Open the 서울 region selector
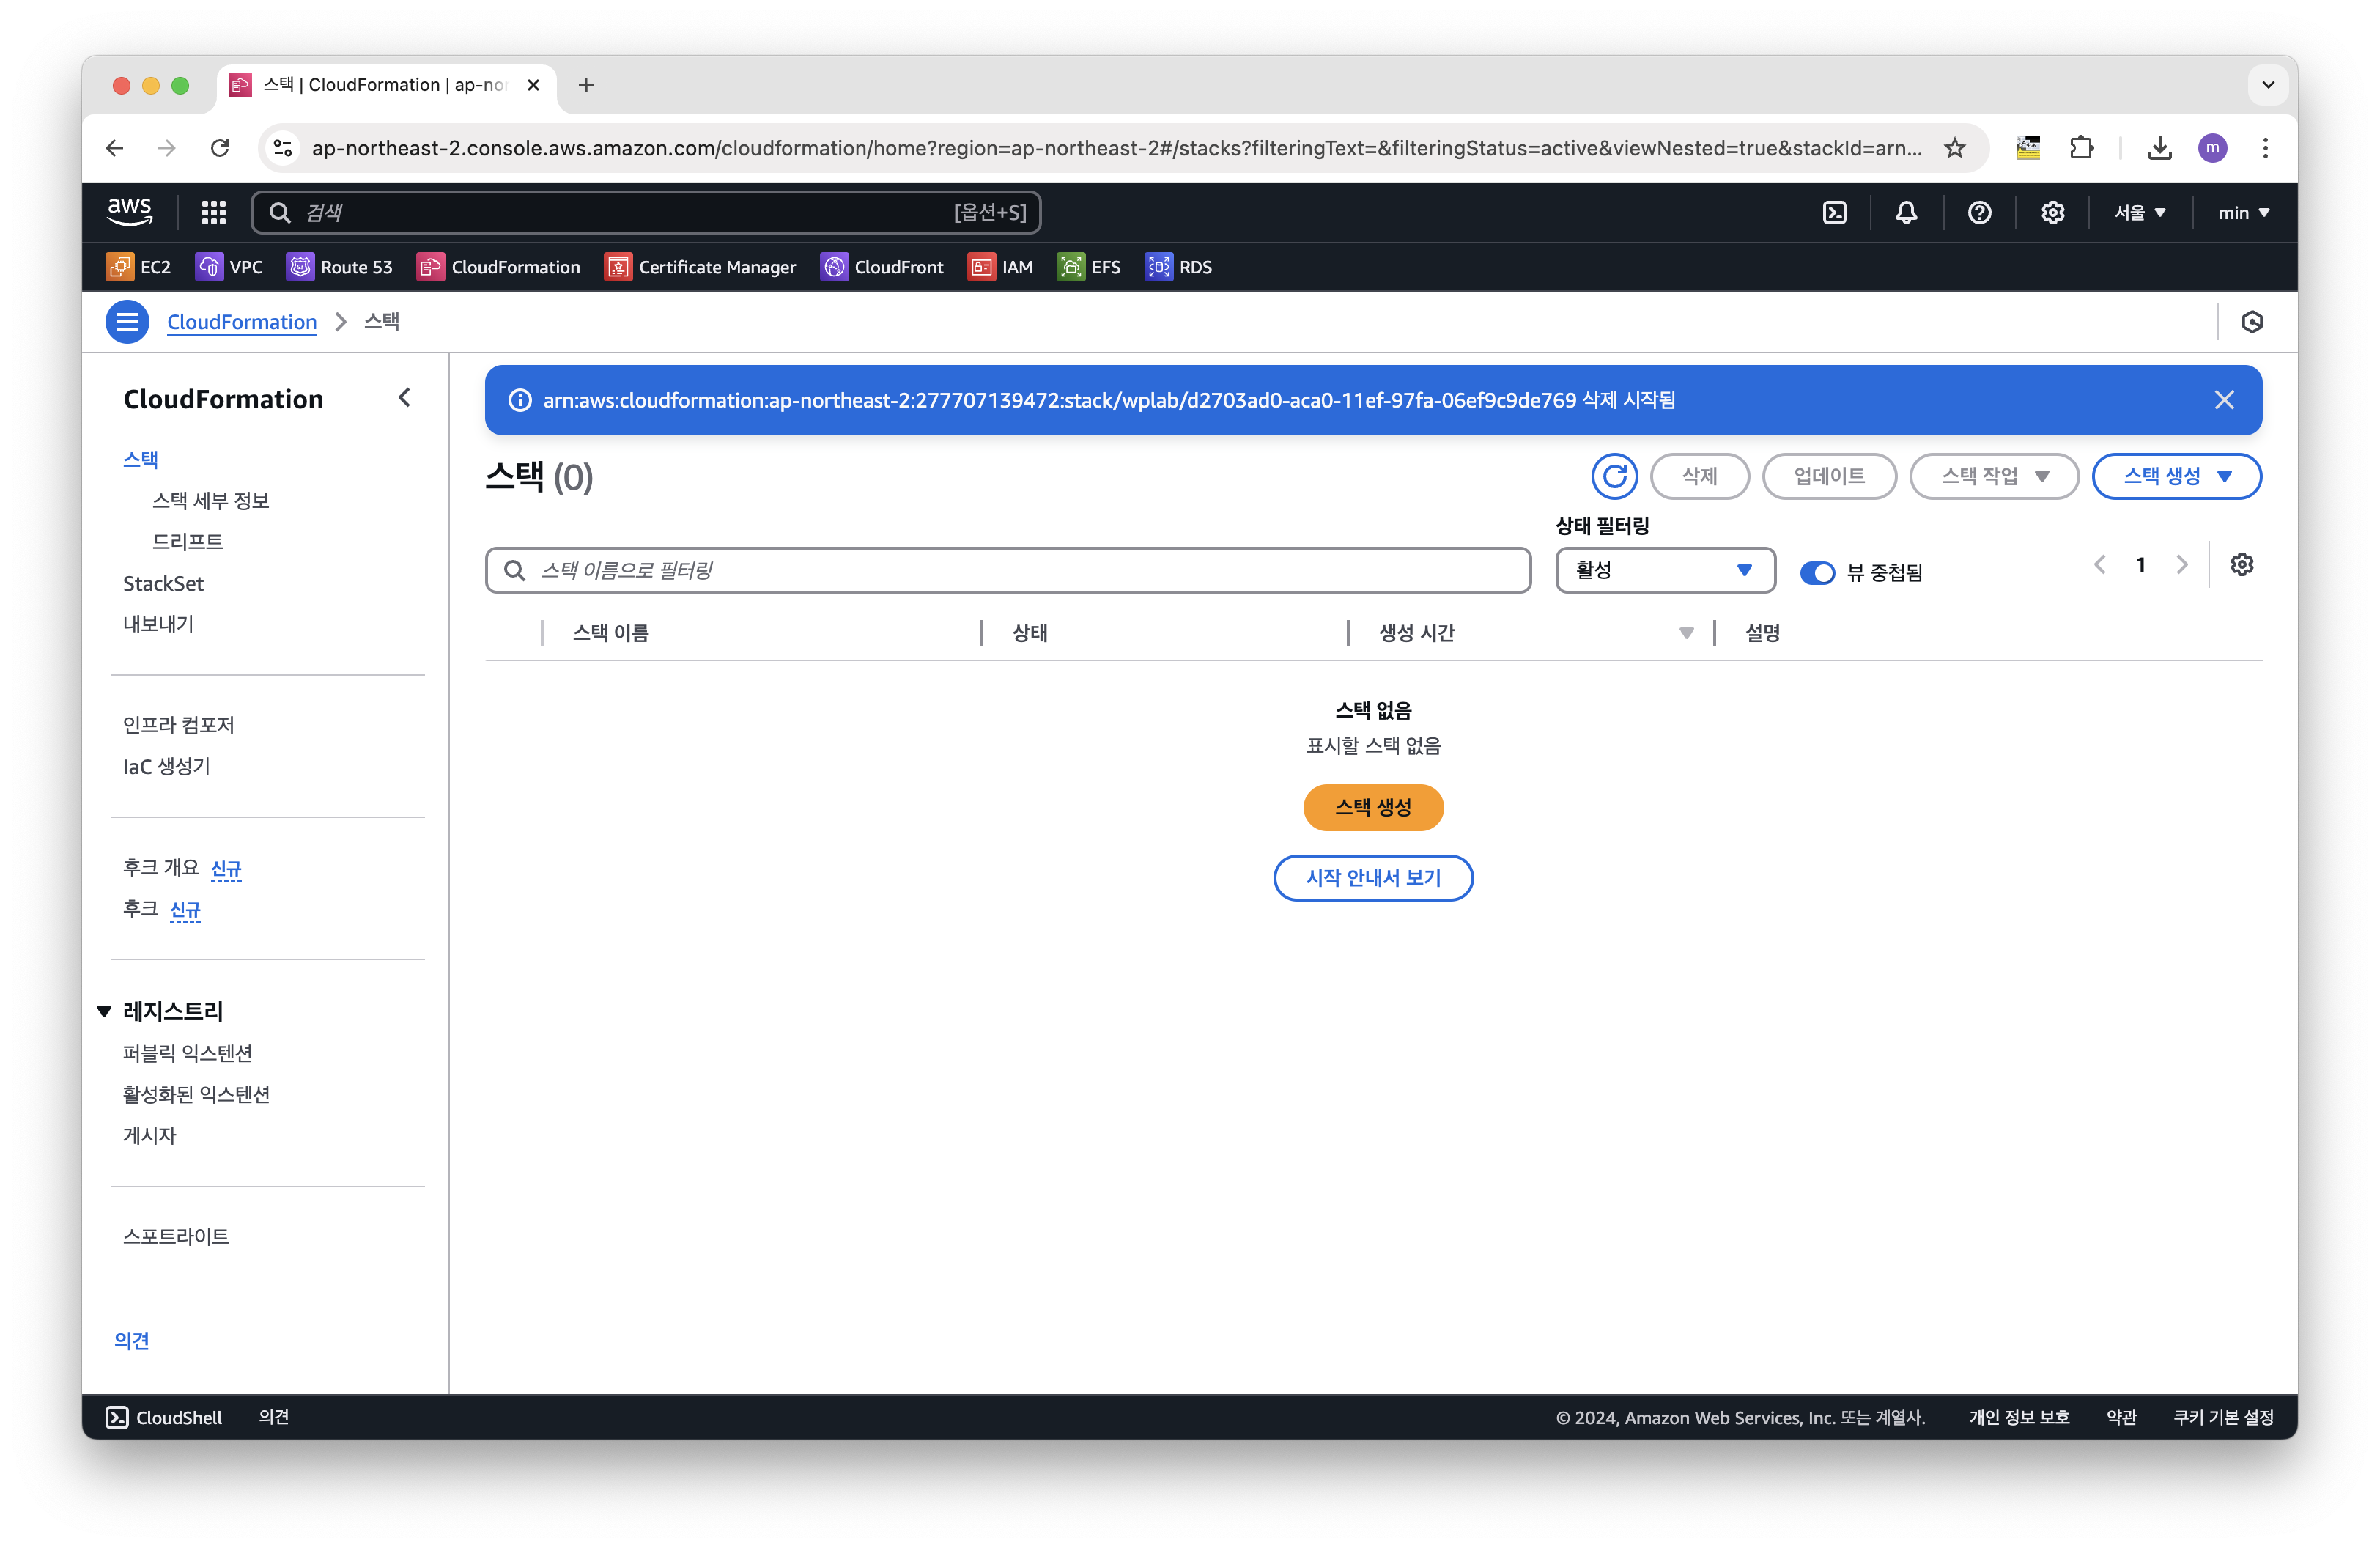 (x=2139, y=212)
